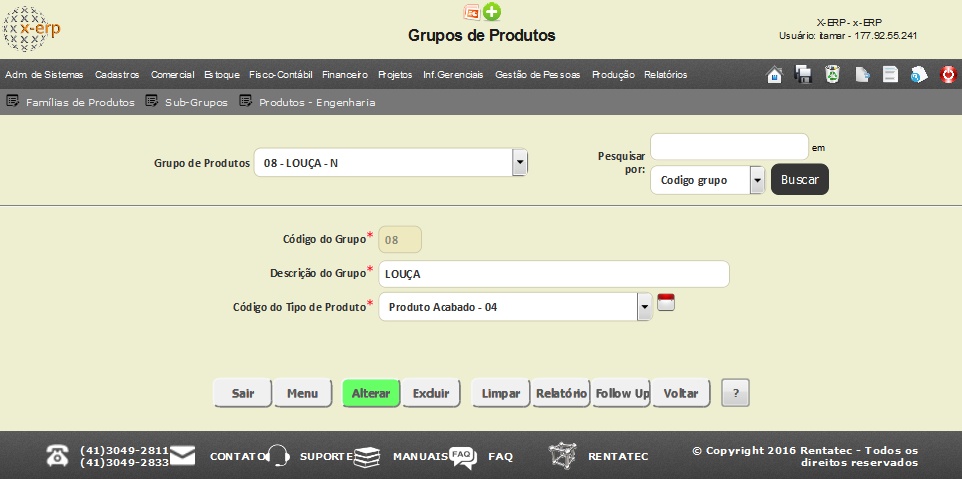Expand the Código do Tipo de Produto dropdown

coord(515,307)
